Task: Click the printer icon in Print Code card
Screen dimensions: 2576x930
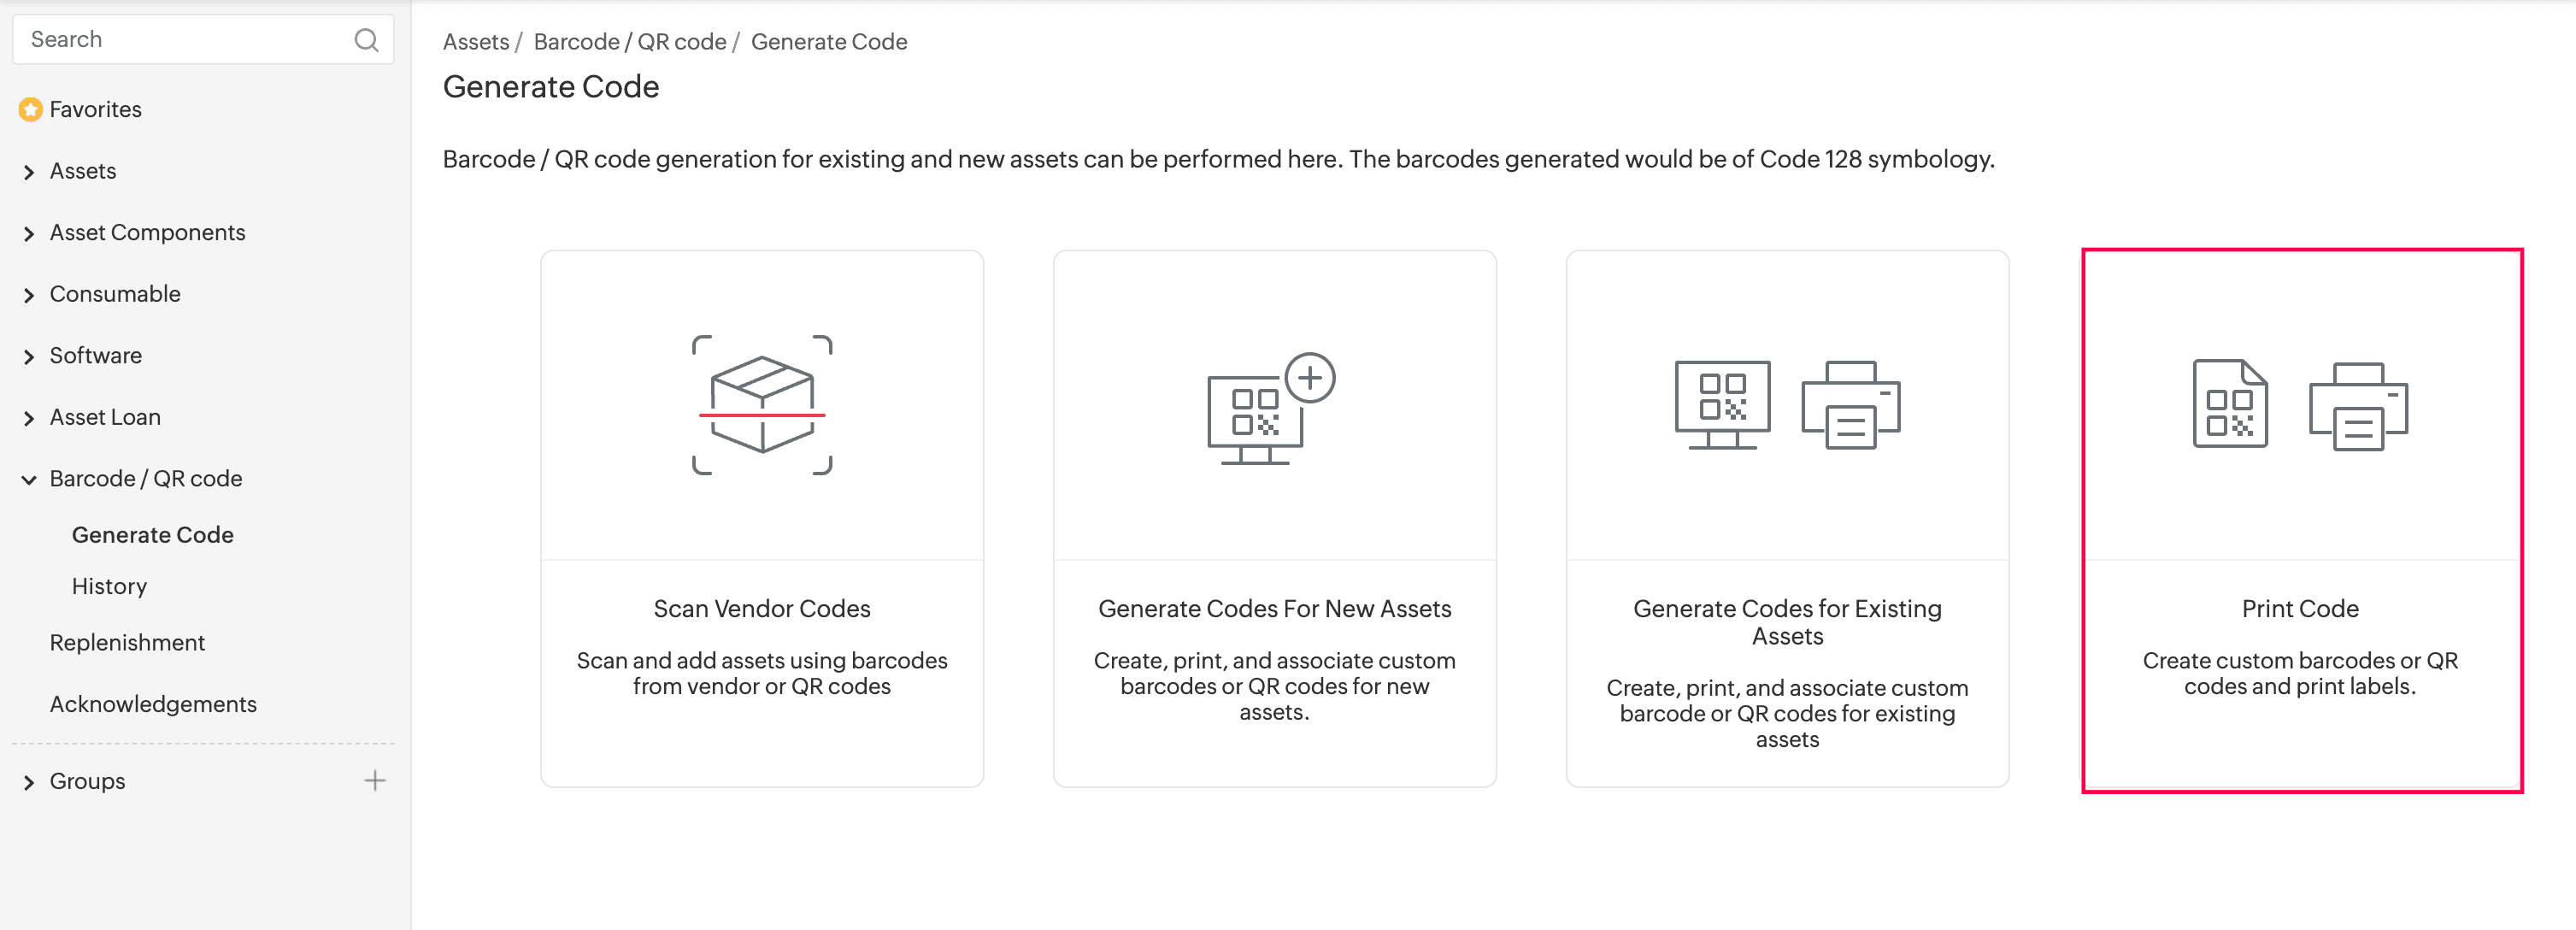Action: click(x=2358, y=406)
